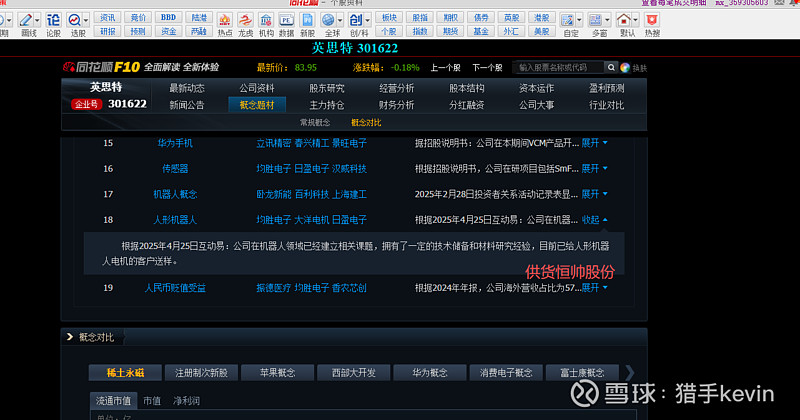Focus the stock name or code search field

click(559, 67)
